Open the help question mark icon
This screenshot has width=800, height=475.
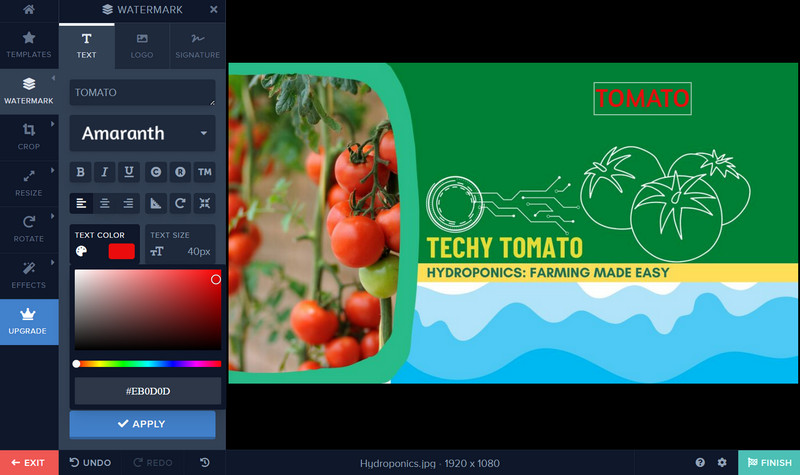pyautogui.click(x=700, y=463)
